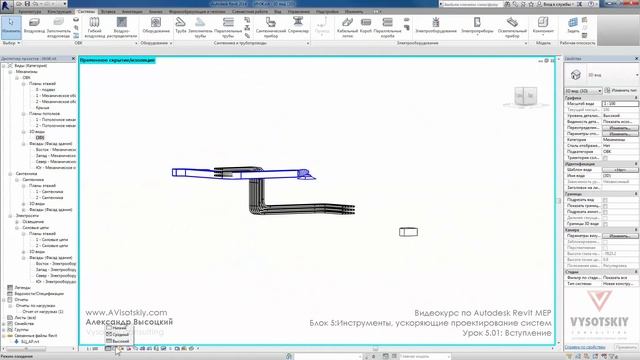Select the Труба pipe tool
The image size is (640, 360).
[x=180, y=25]
